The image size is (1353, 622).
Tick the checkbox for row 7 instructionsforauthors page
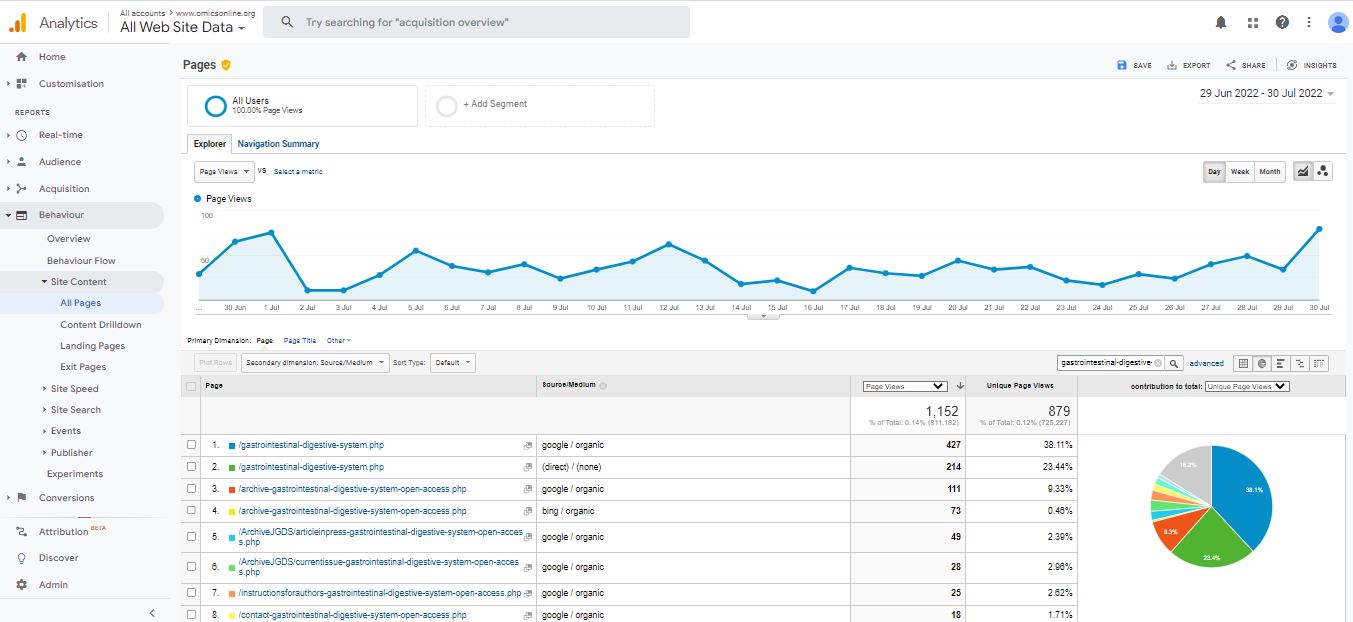coord(191,593)
